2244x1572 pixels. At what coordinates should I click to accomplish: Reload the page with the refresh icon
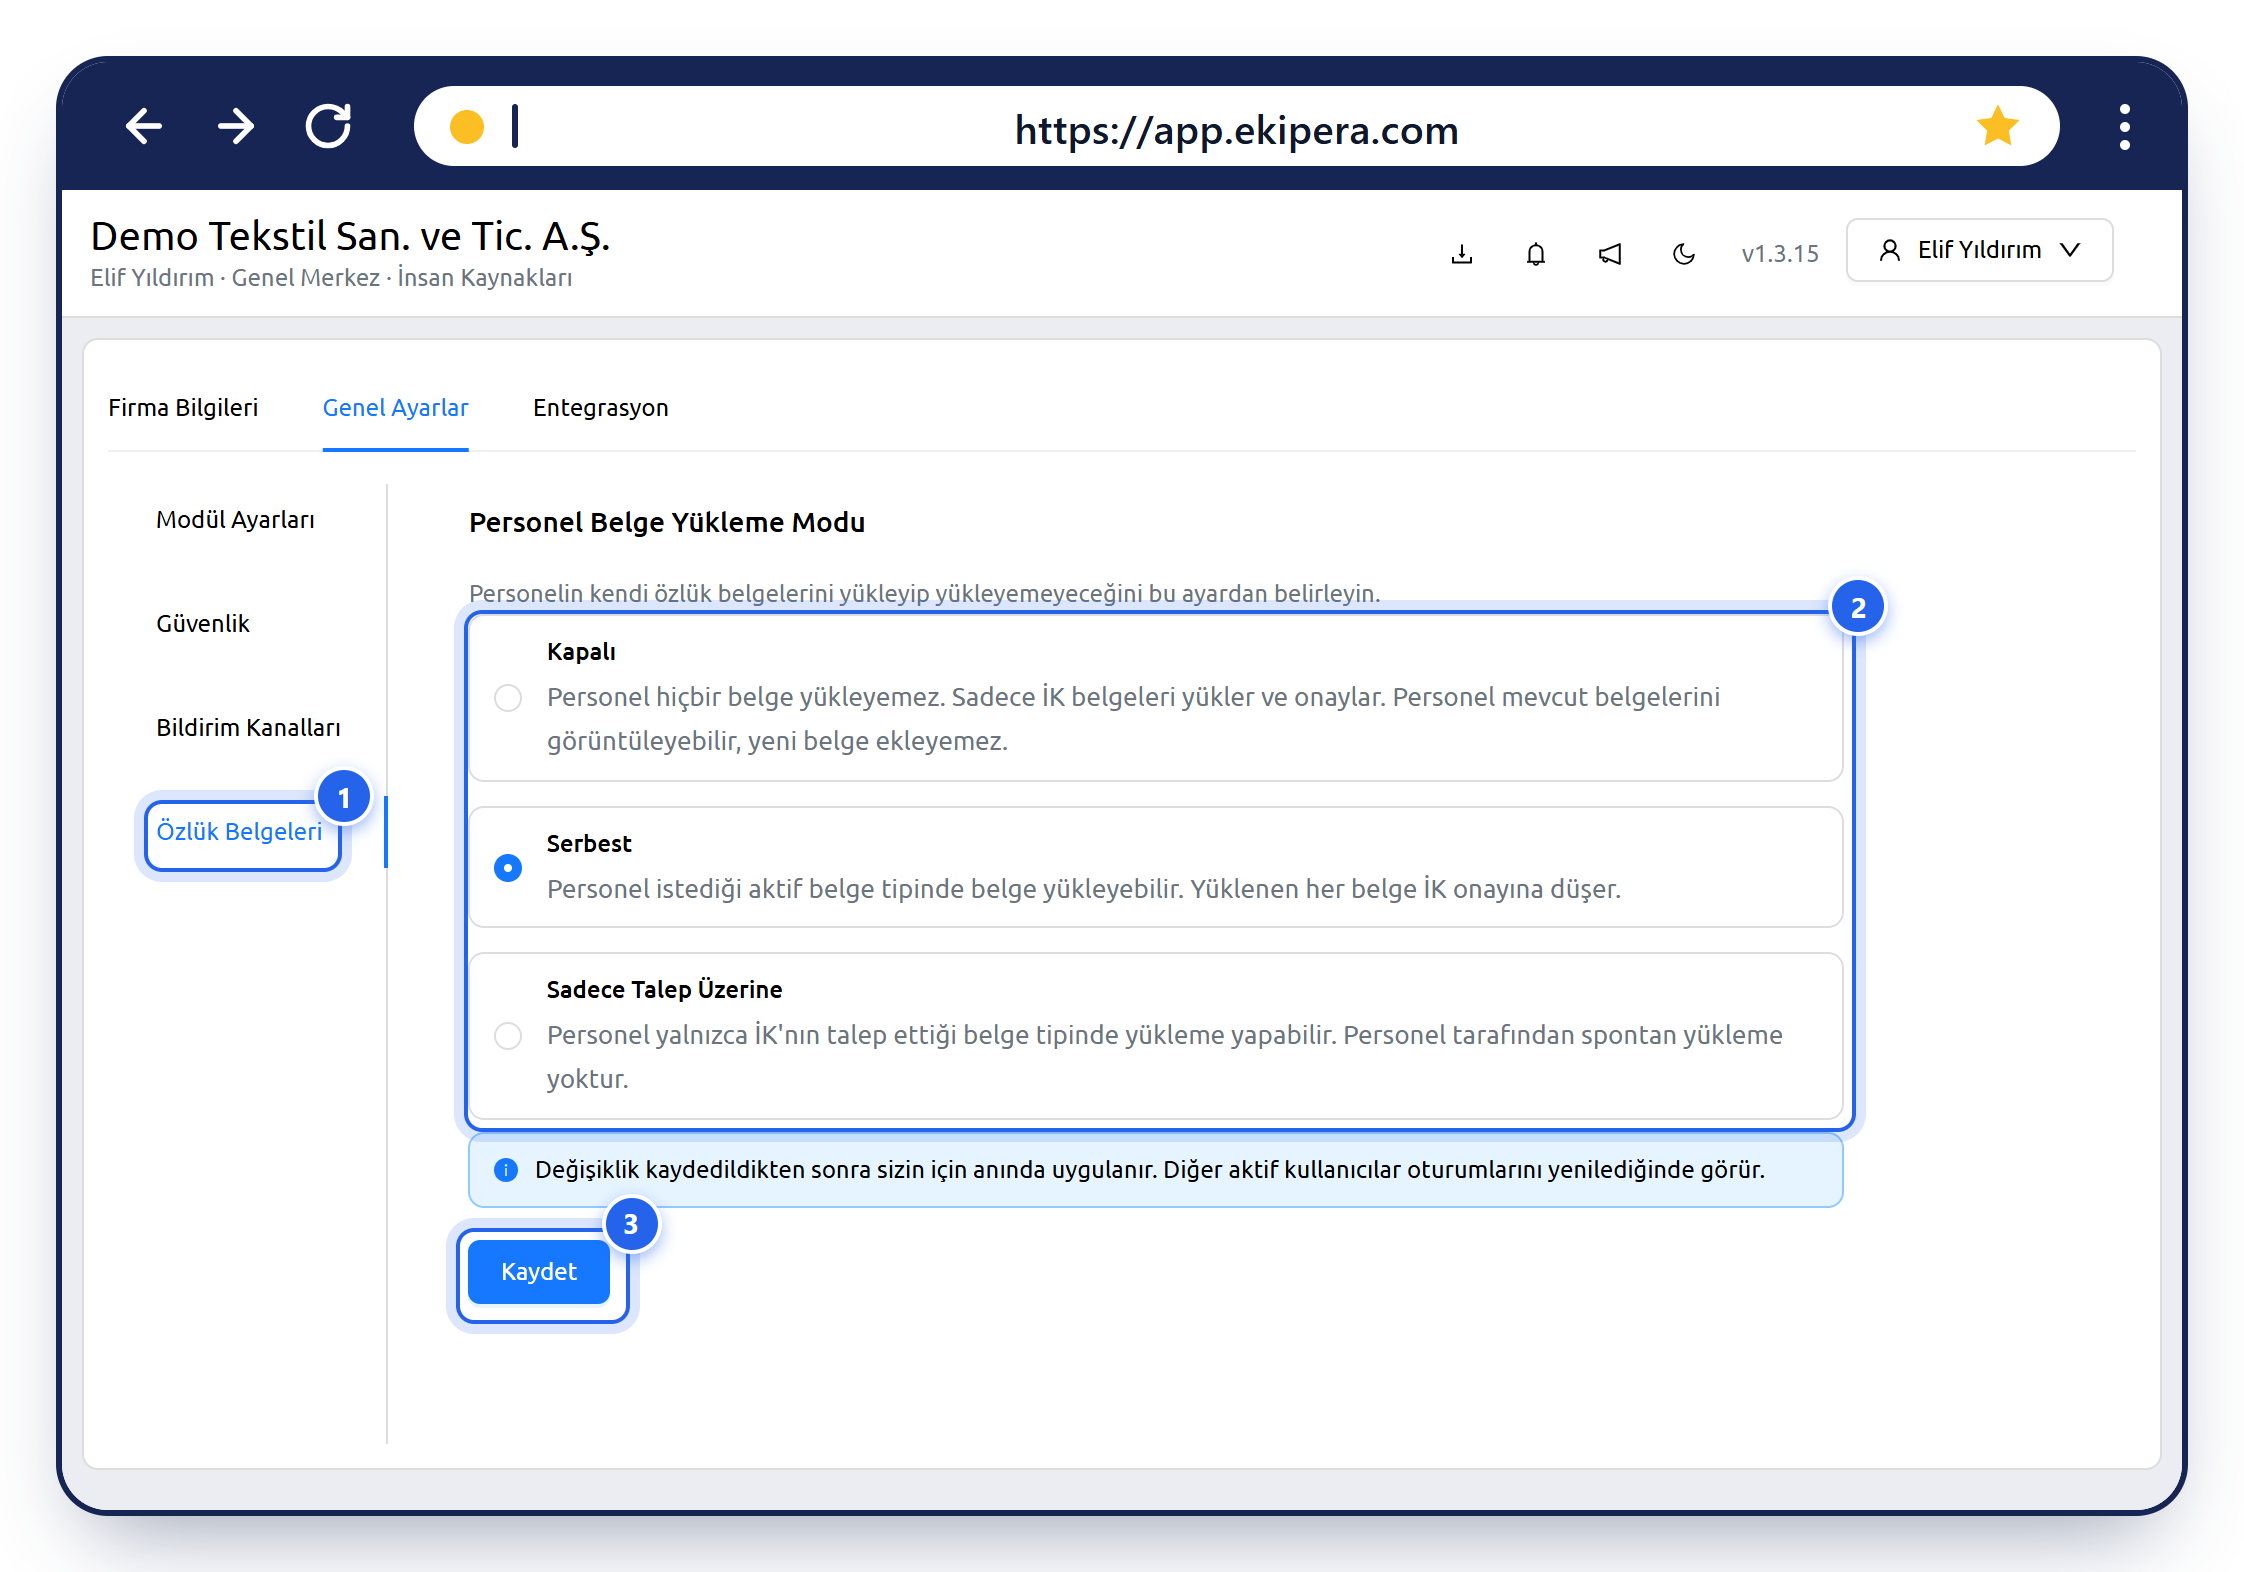[x=328, y=126]
